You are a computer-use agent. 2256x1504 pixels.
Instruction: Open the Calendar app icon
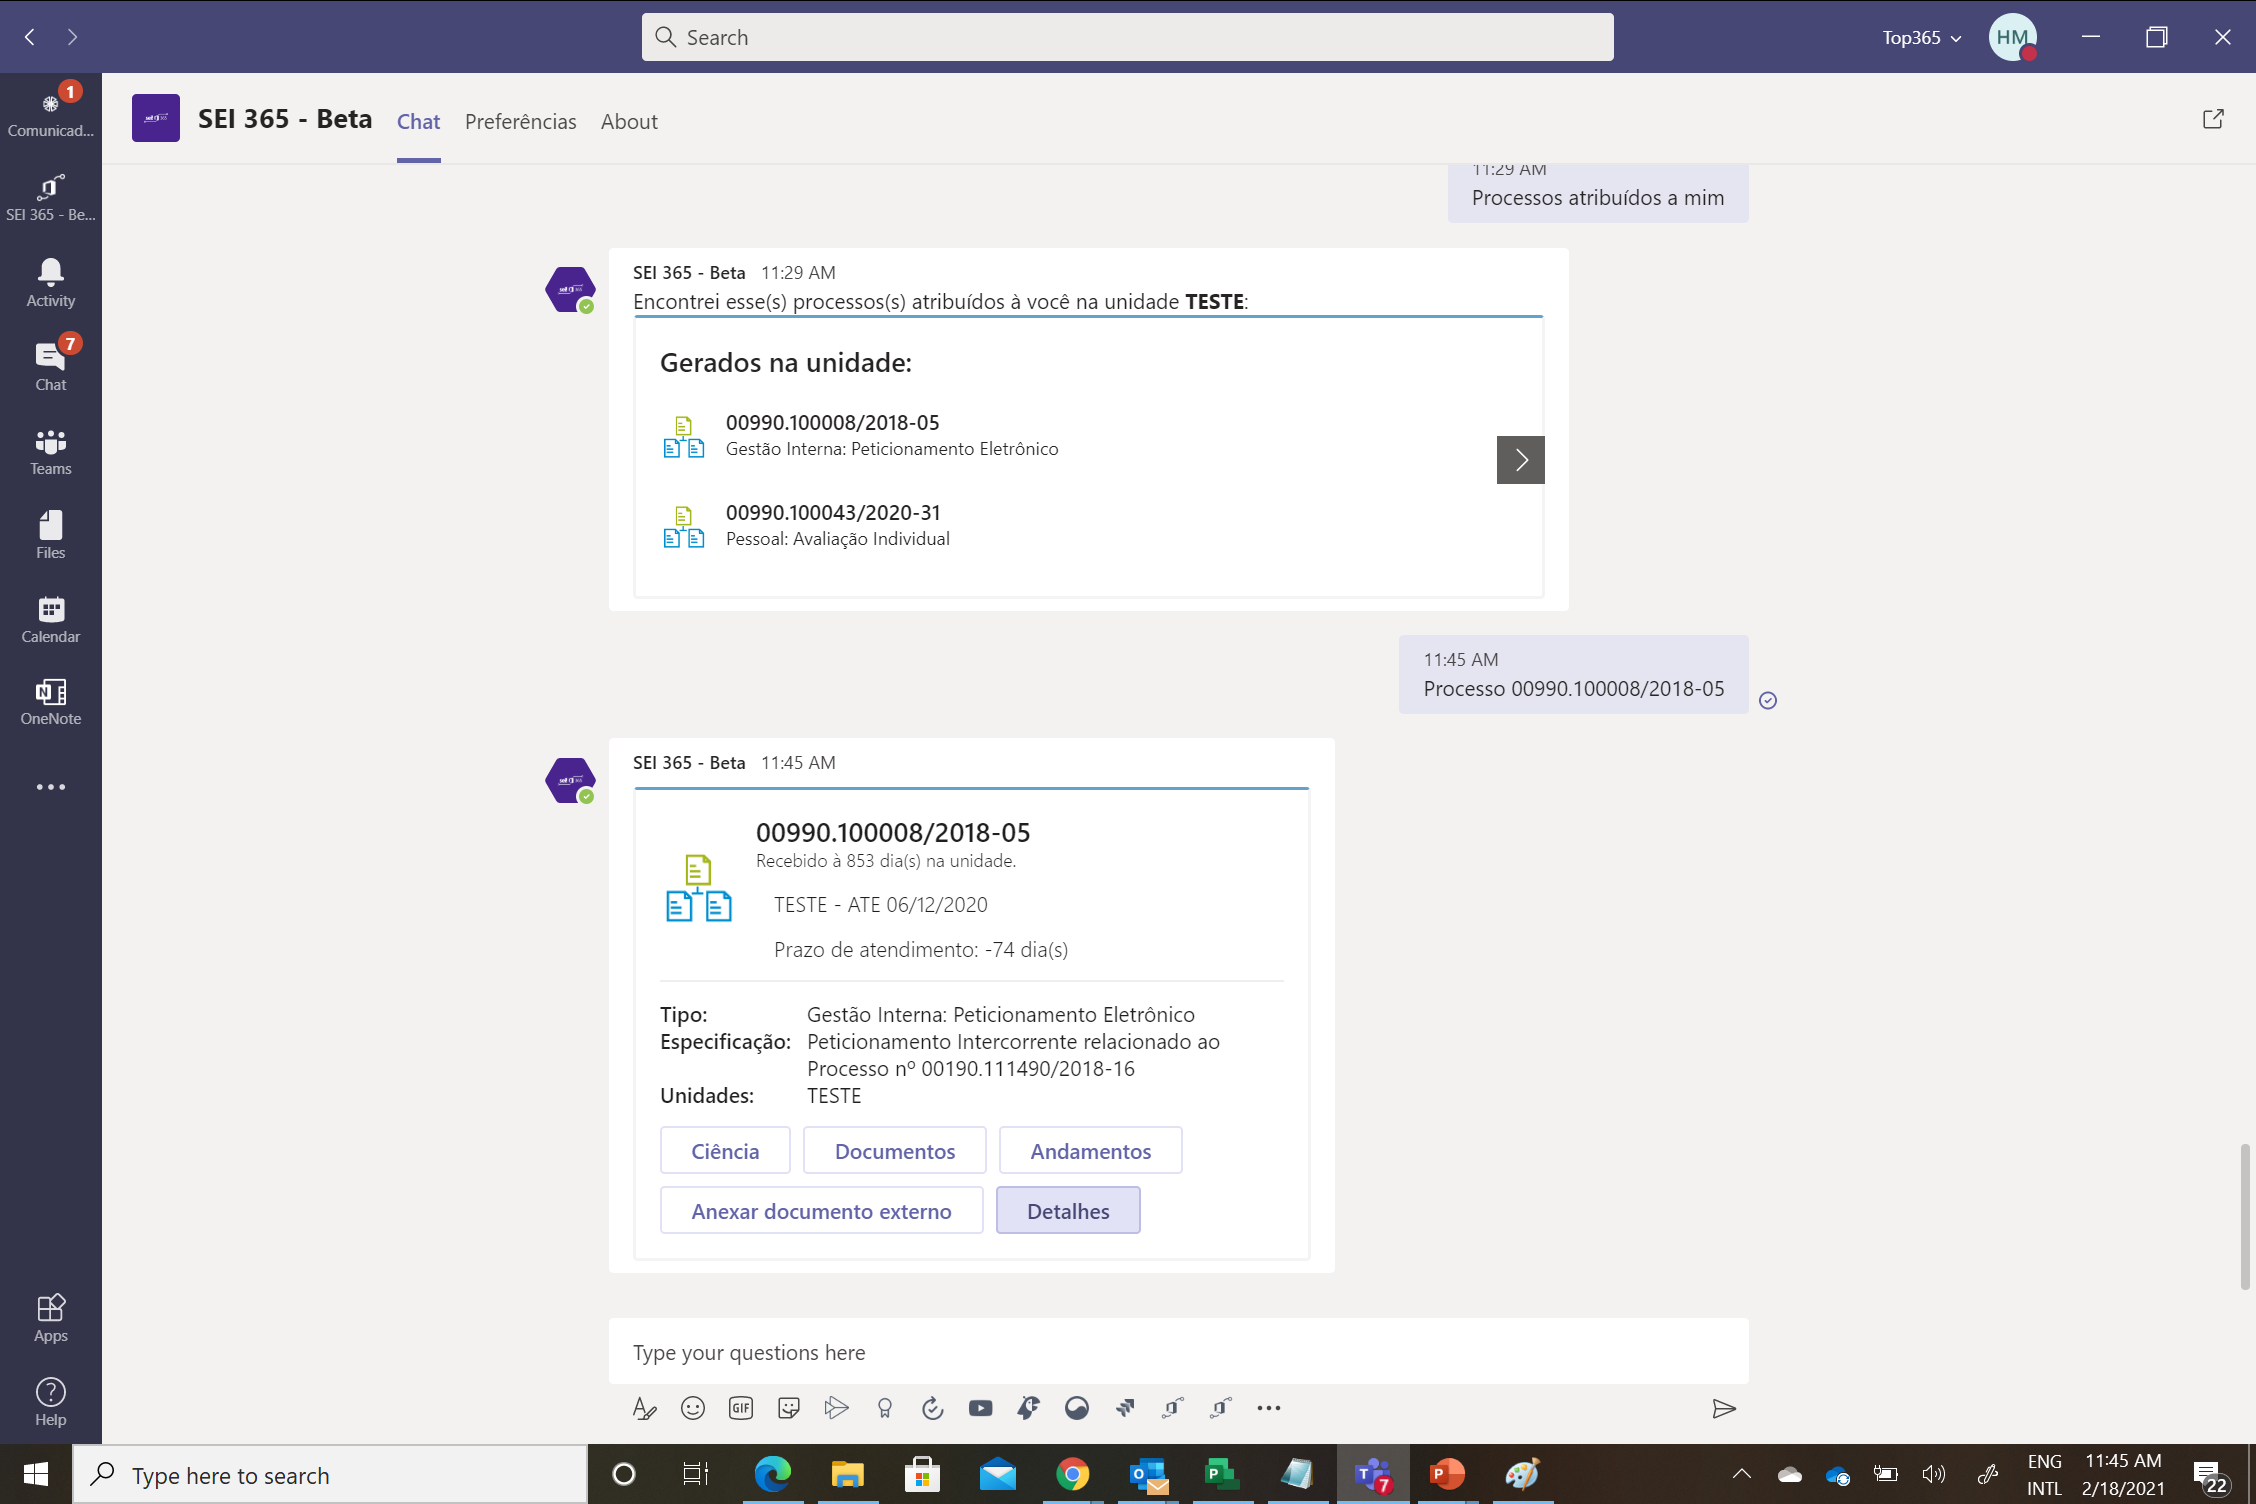point(50,619)
